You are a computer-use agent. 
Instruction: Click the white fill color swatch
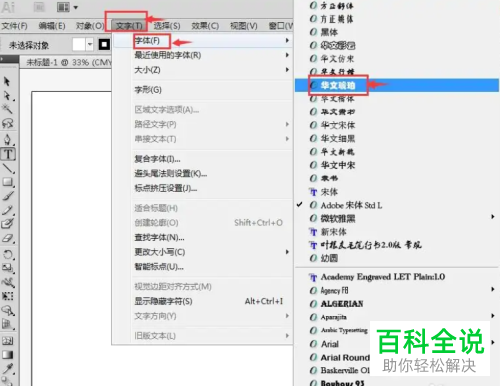79,44
